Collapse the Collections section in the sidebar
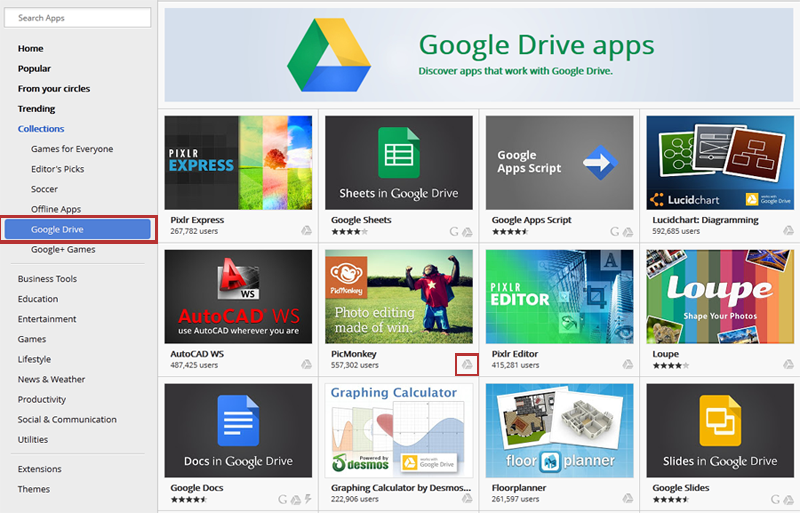 tap(40, 129)
